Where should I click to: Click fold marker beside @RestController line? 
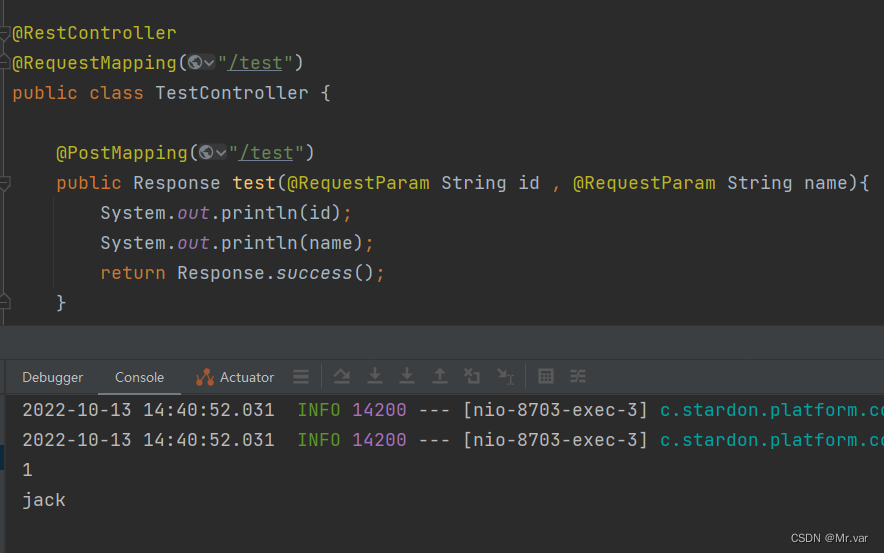click(x=5, y=34)
